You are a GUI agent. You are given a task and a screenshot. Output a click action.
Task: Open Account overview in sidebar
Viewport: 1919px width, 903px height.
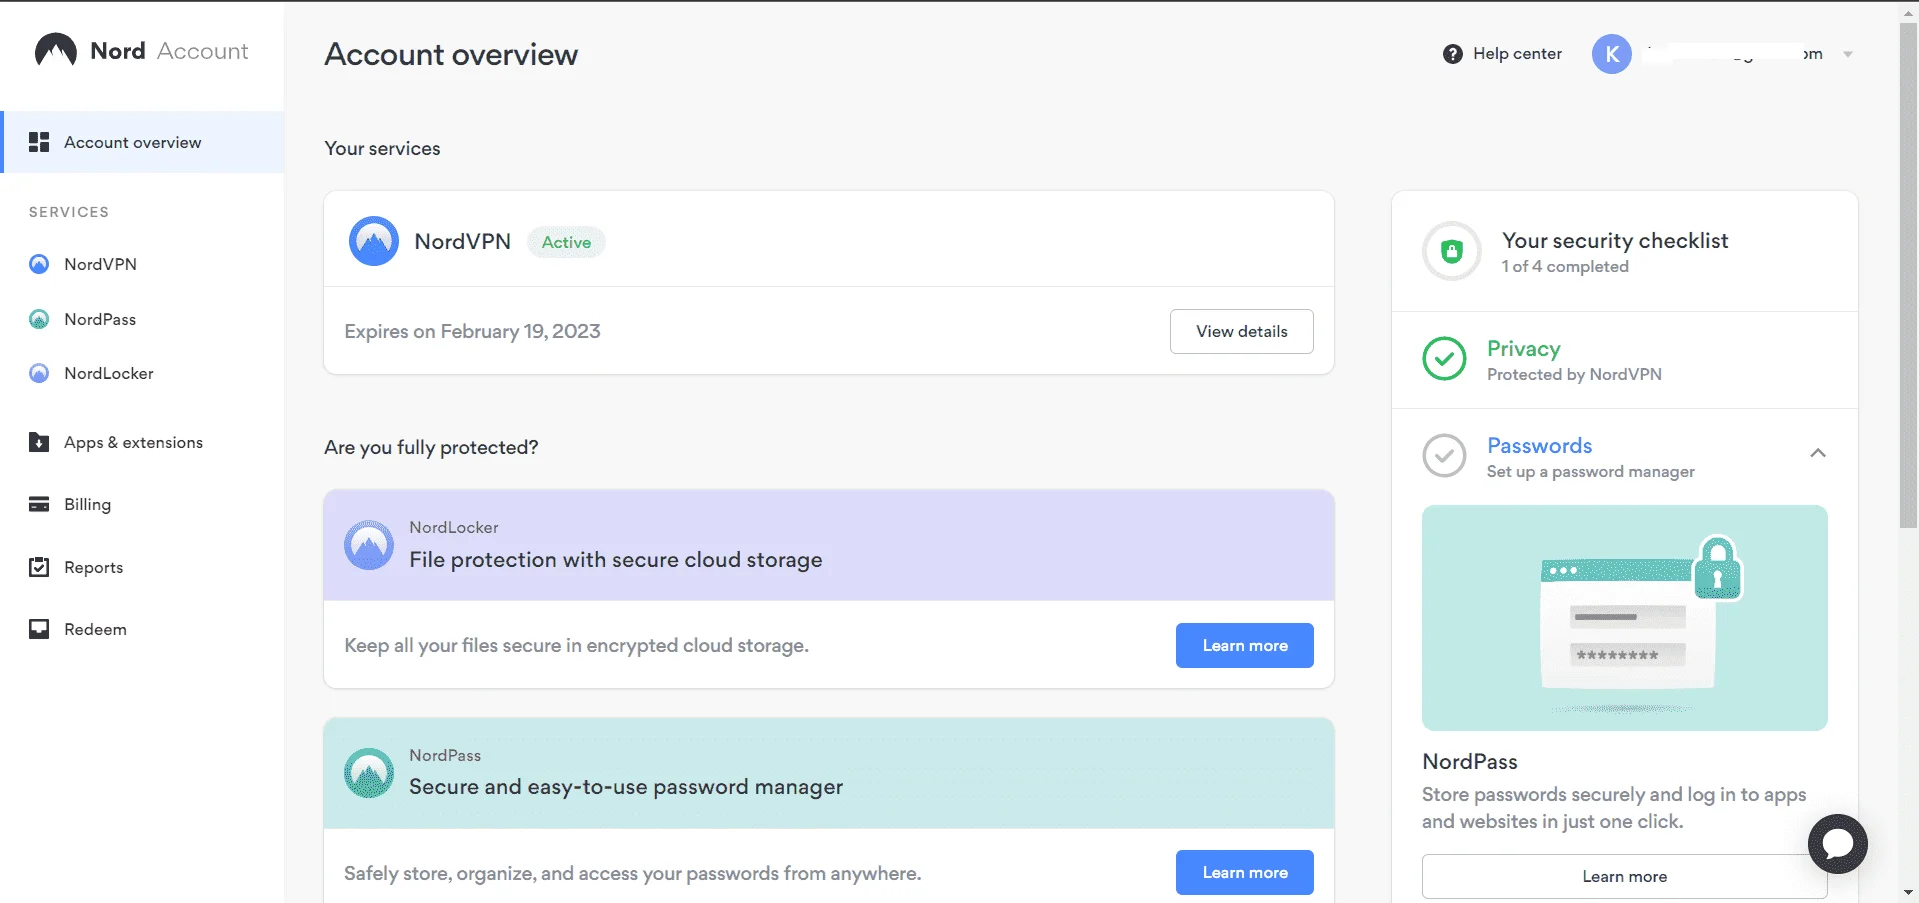click(143, 142)
